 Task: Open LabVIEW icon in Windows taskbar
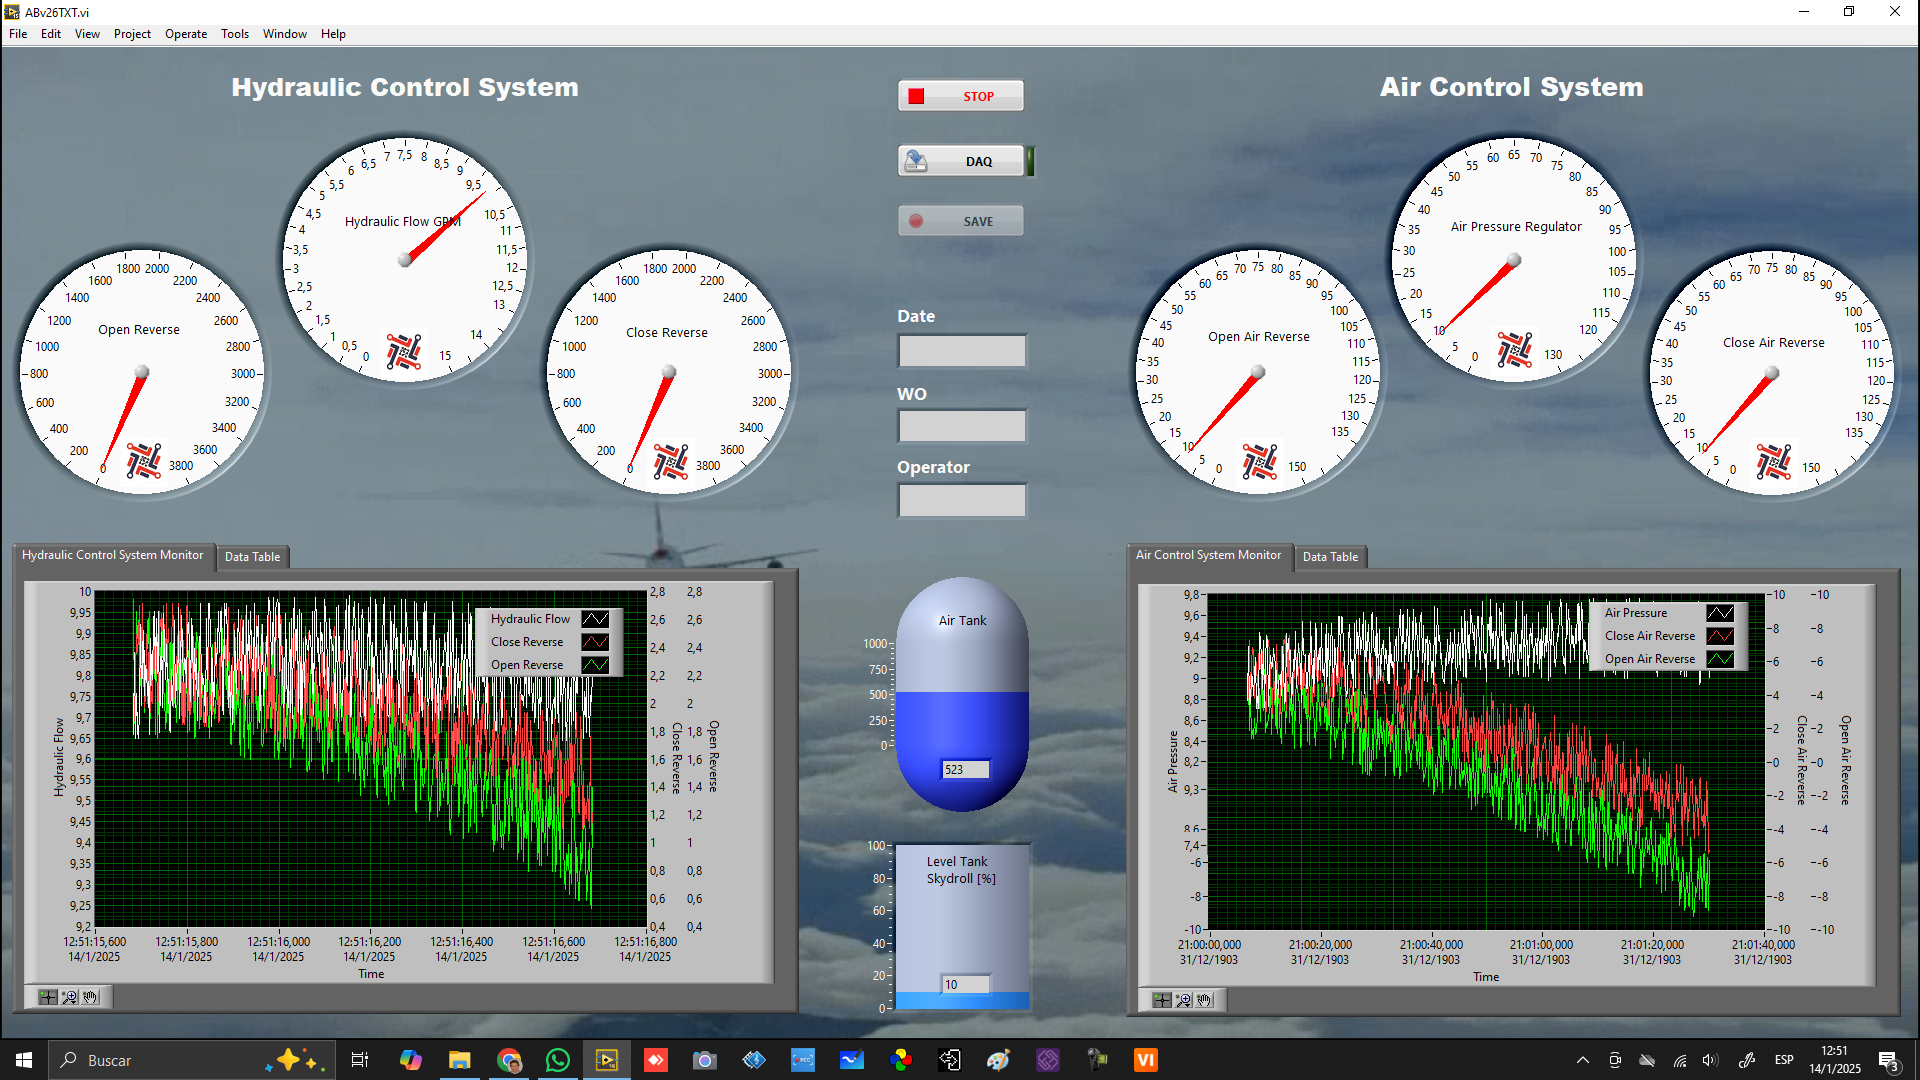coord(607,1060)
